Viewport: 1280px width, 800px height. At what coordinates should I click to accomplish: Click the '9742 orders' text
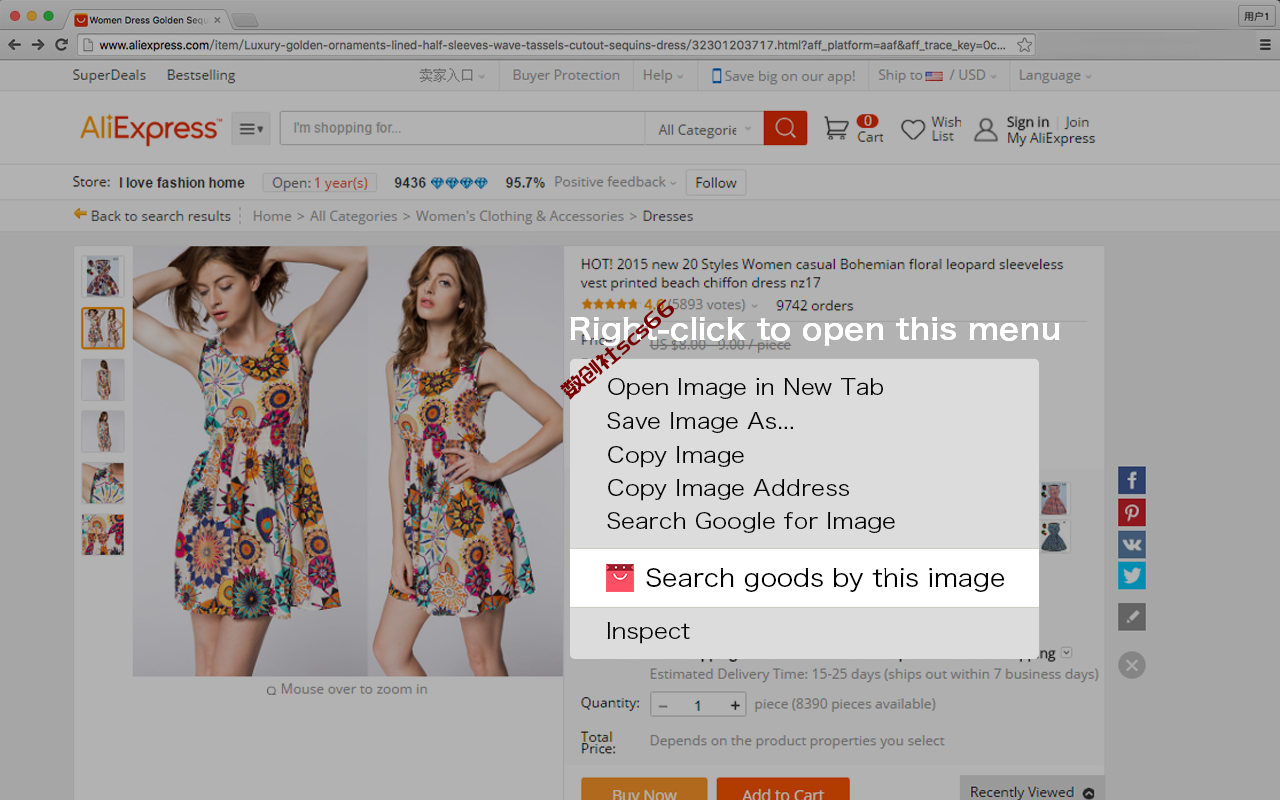[815, 305]
